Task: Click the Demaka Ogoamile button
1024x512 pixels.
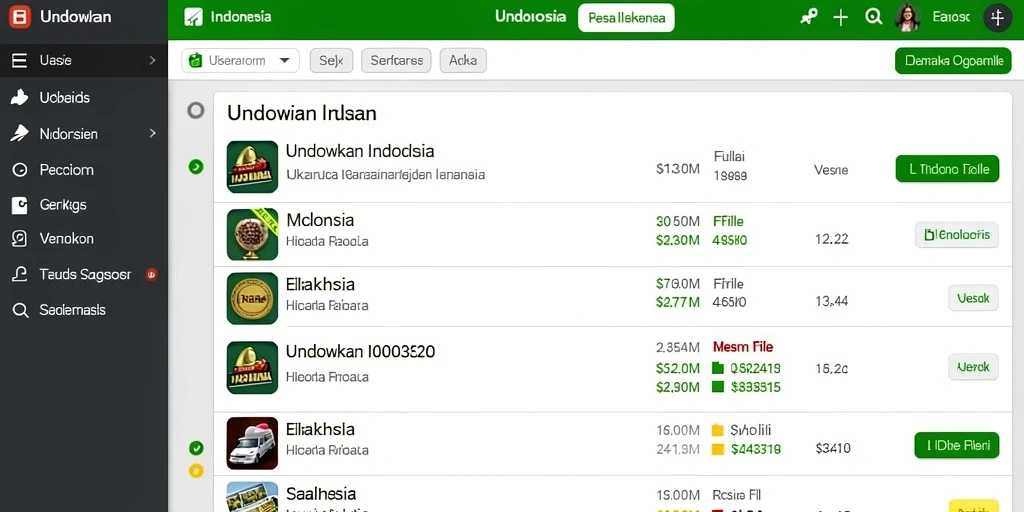Action: 953,61
